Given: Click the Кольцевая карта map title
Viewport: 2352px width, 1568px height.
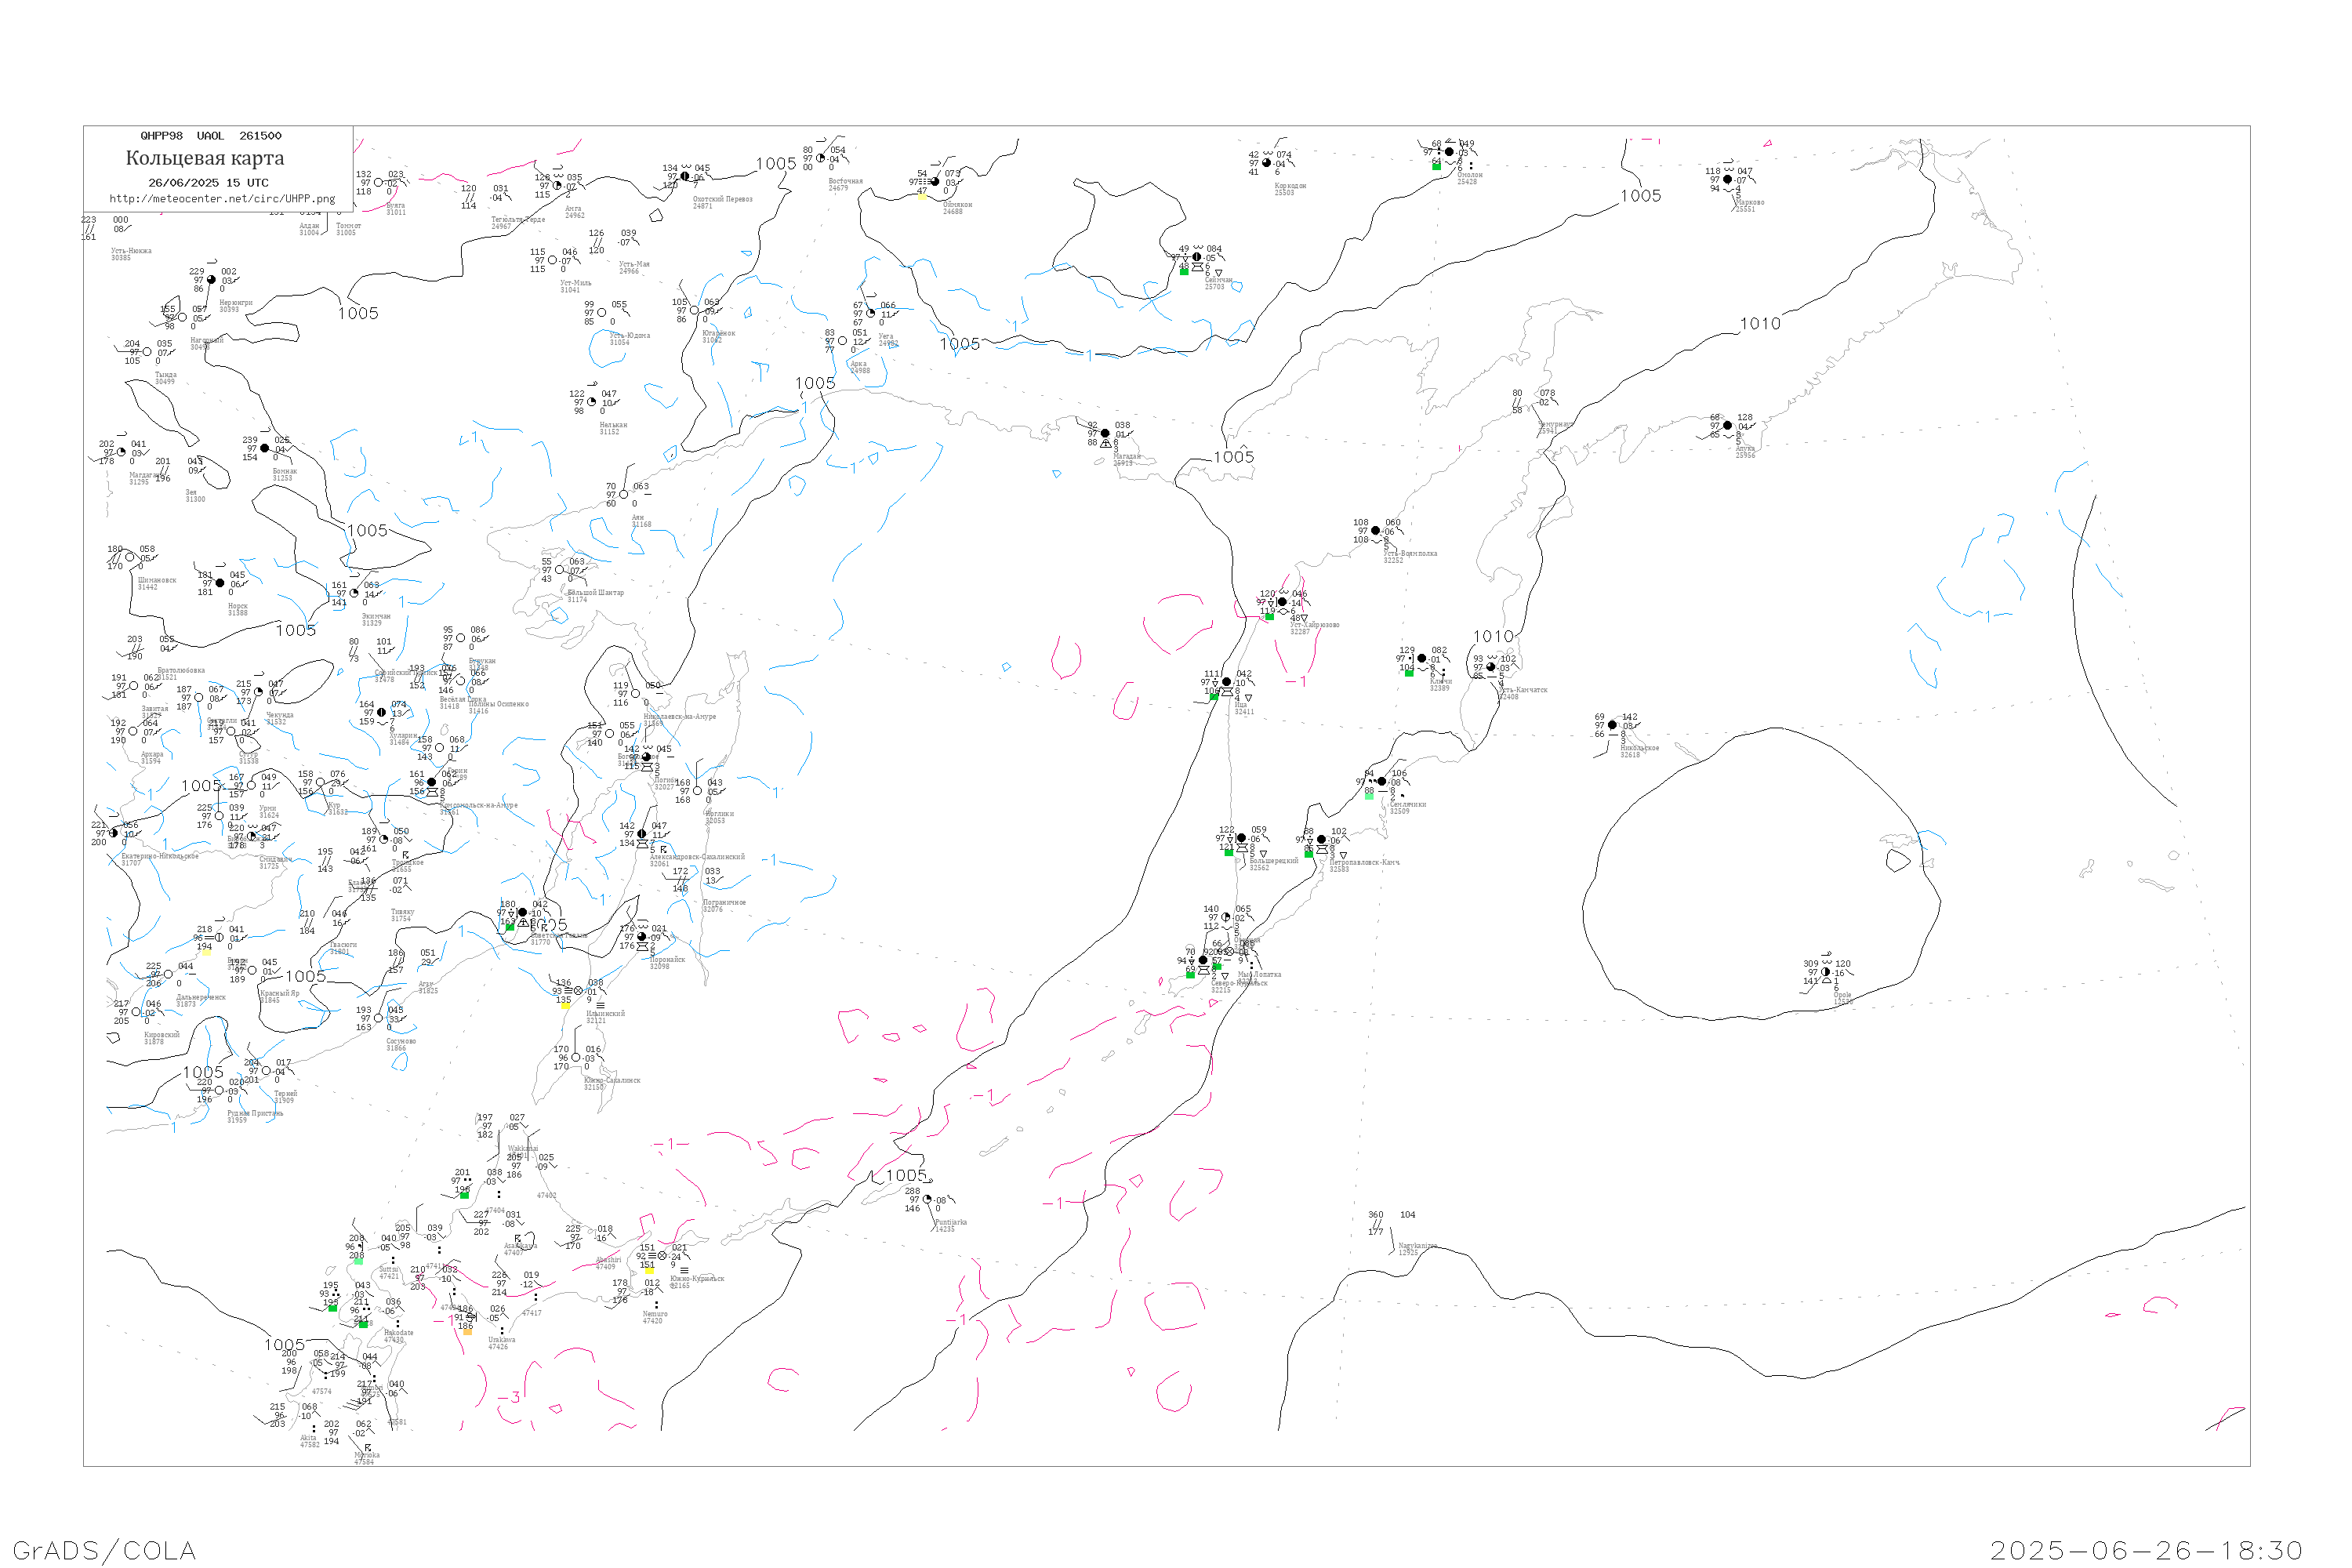Looking at the screenshot, I should coord(205,158).
